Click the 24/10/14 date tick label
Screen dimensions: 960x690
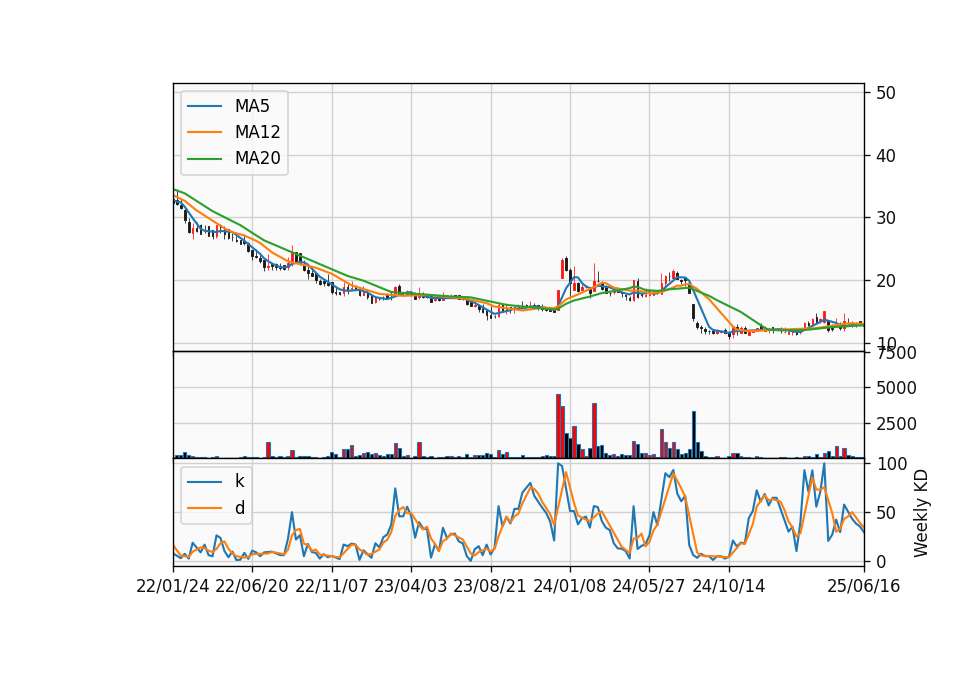tap(729, 586)
